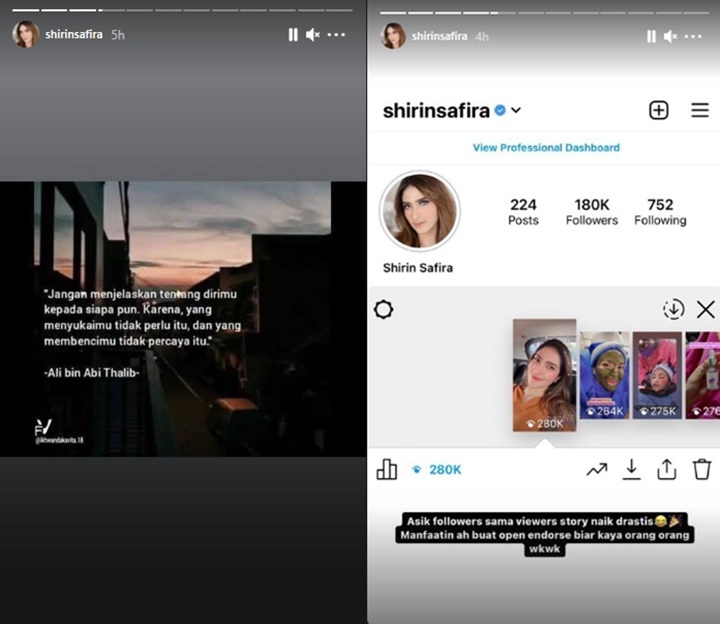Open shirinsafira avatar on right story
Image resolution: width=720 pixels, height=624 pixels.
pos(394,36)
